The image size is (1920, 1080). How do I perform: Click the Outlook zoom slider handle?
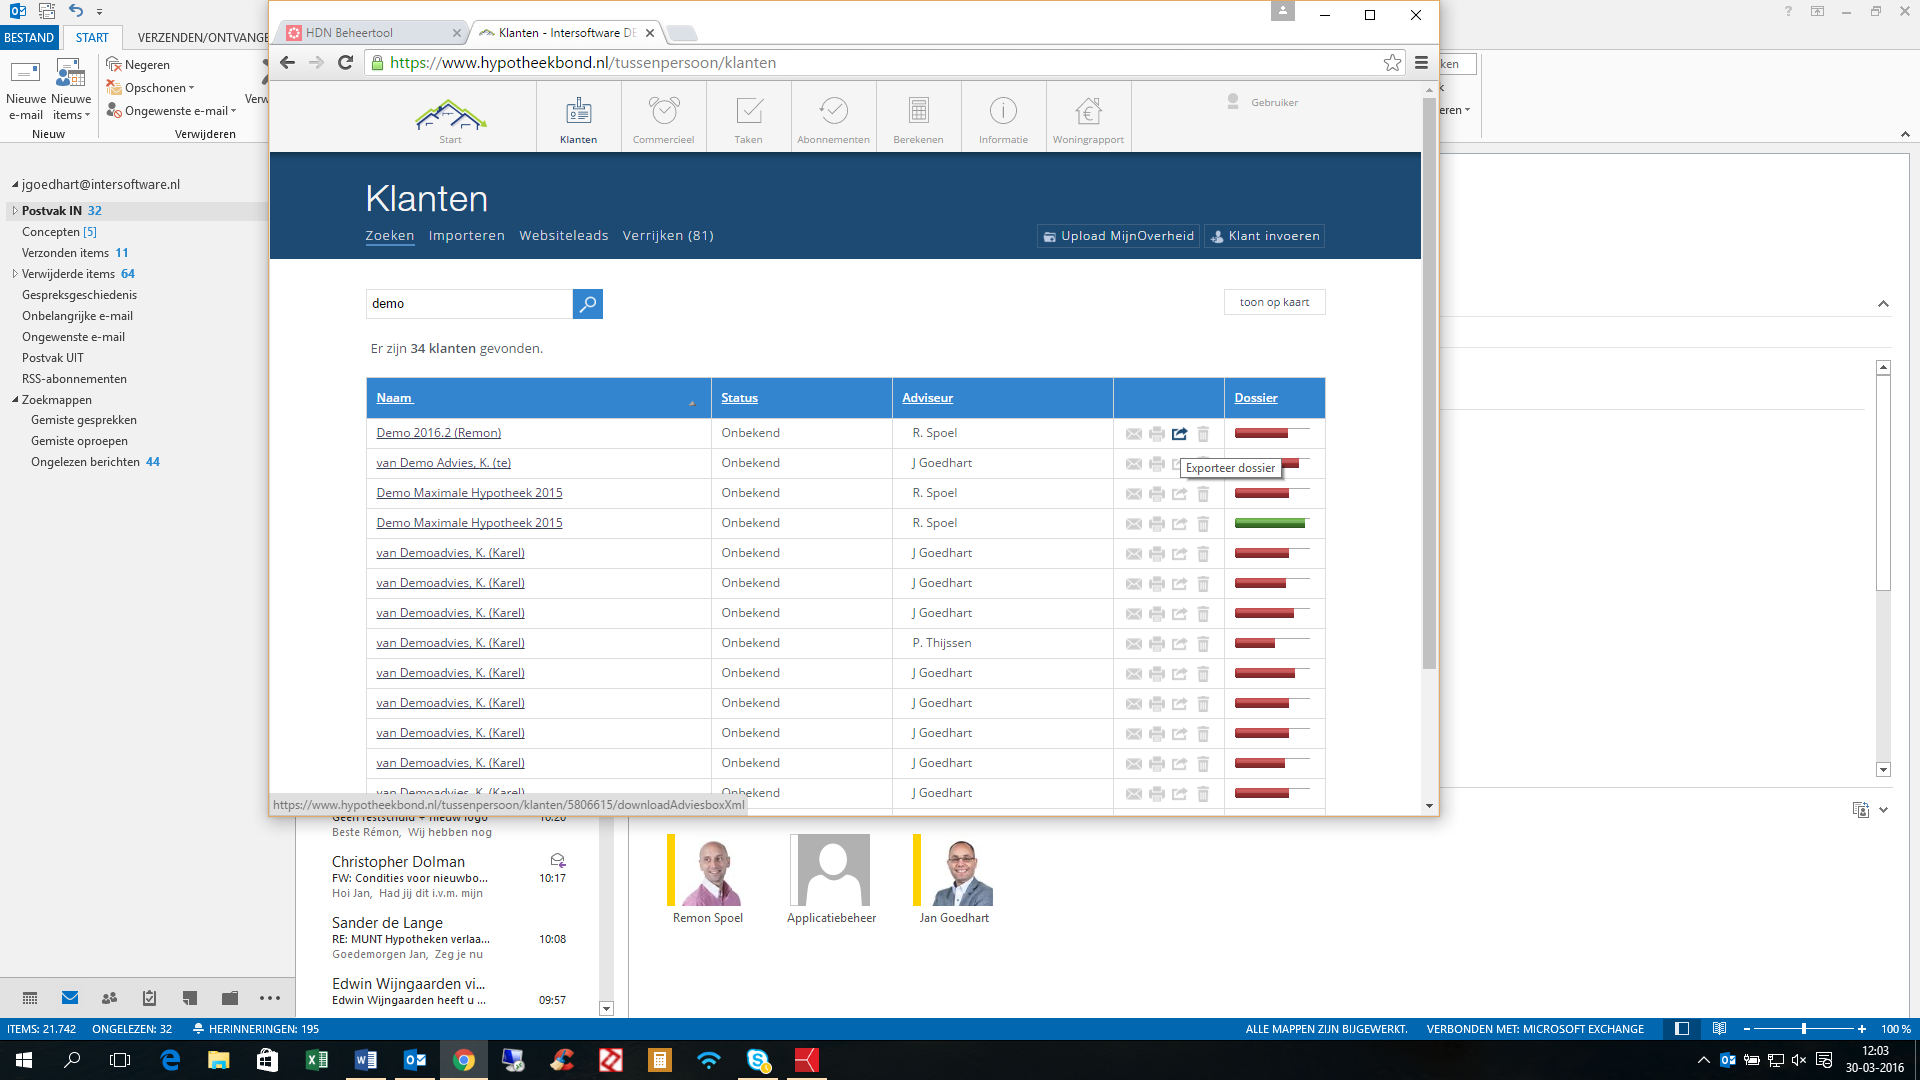click(x=1803, y=1029)
